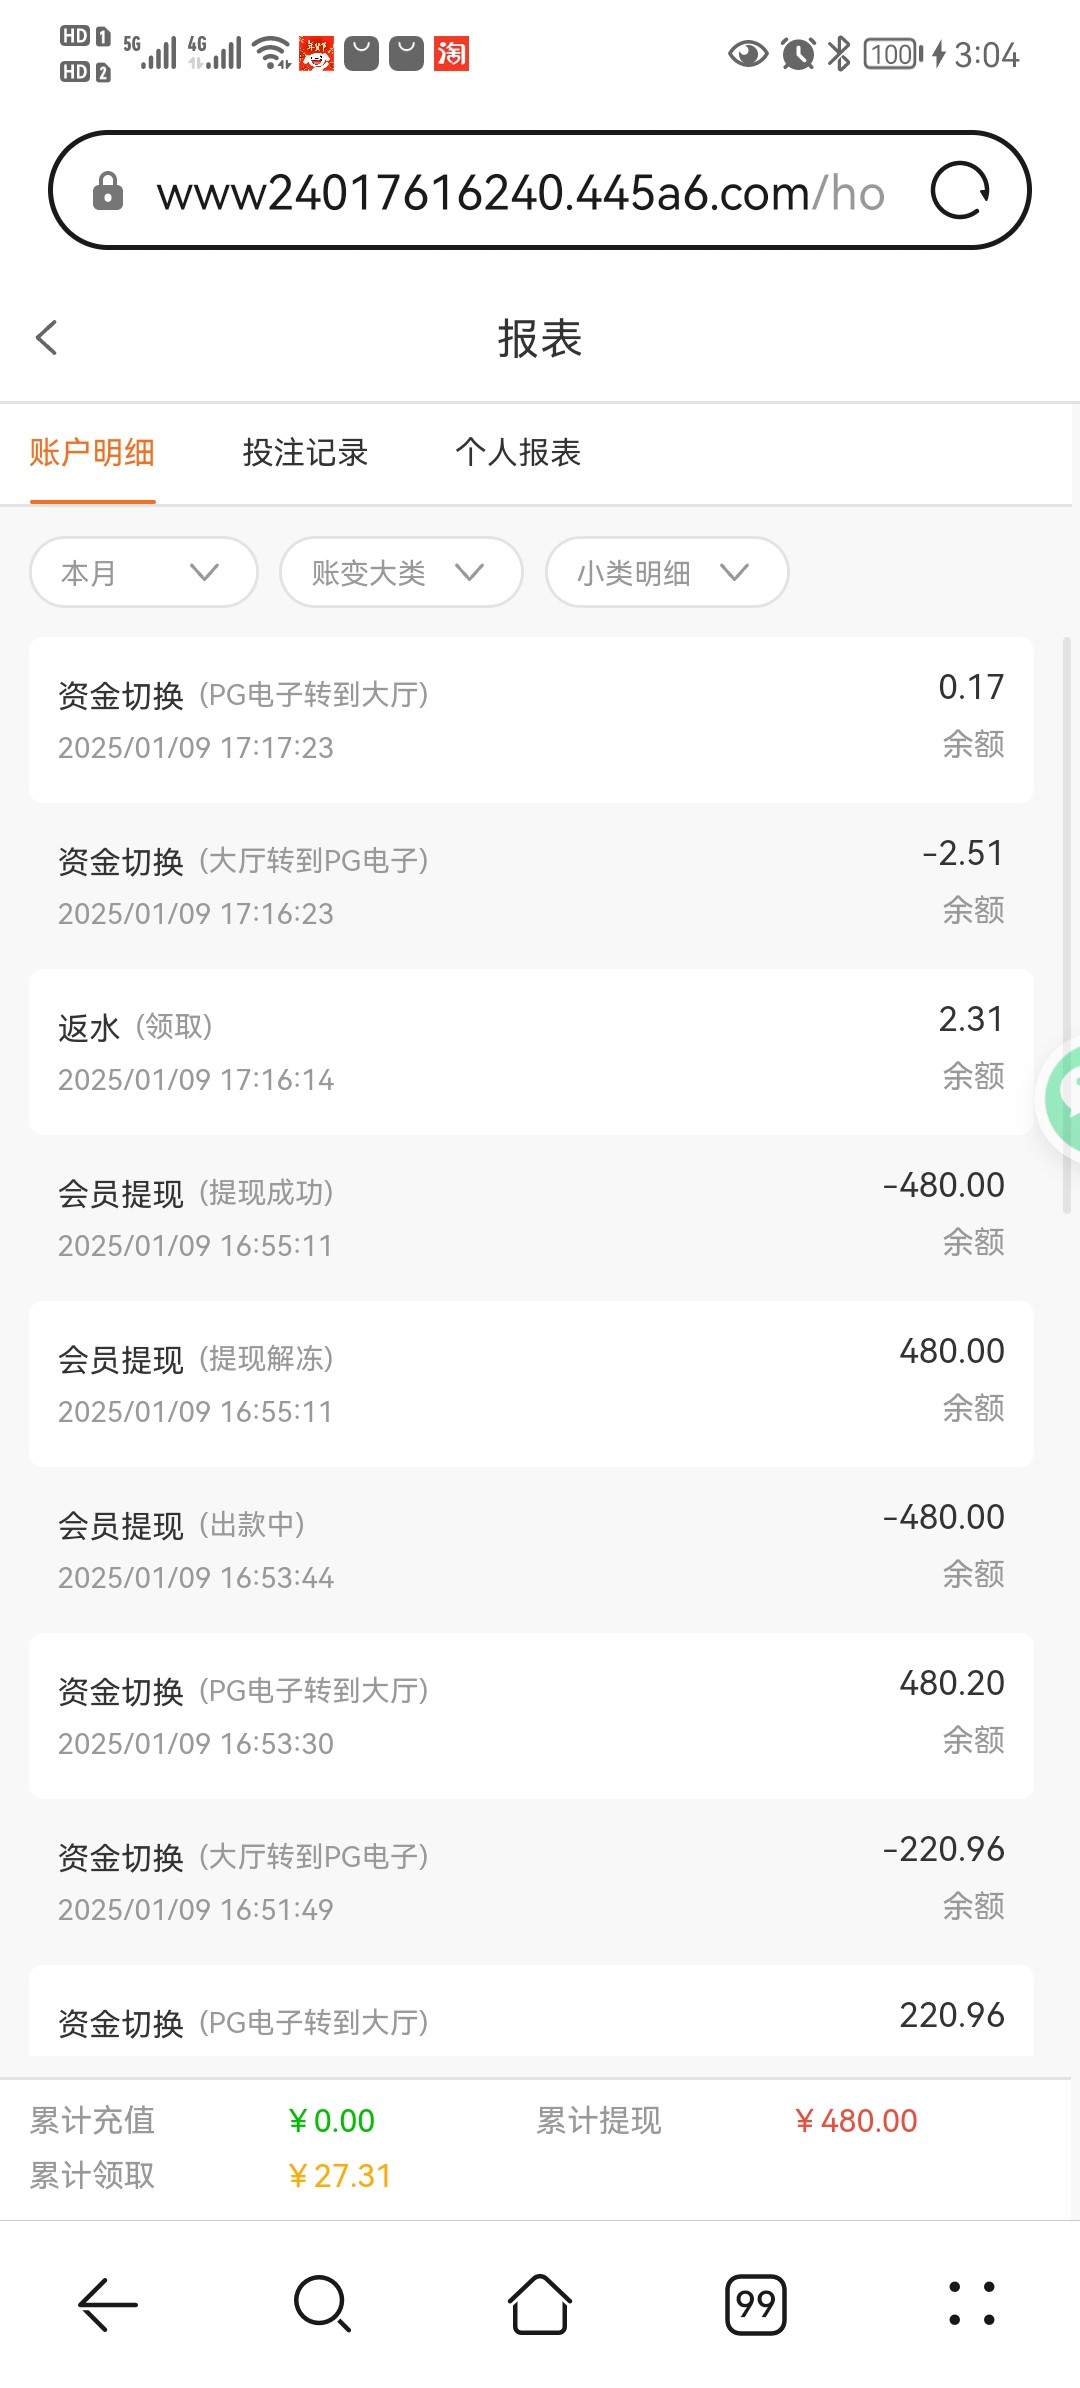Click the page scrollbar on right edge
1080x2388 pixels.
pyautogui.click(x=1066, y=925)
